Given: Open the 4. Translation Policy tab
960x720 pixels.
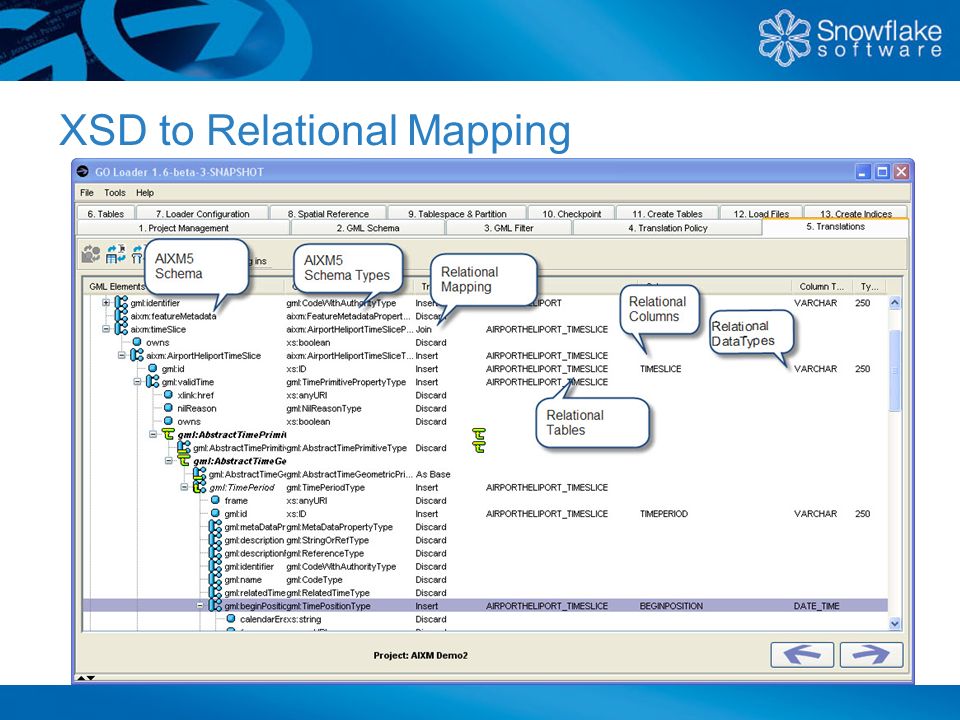Looking at the screenshot, I should (x=667, y=228).
